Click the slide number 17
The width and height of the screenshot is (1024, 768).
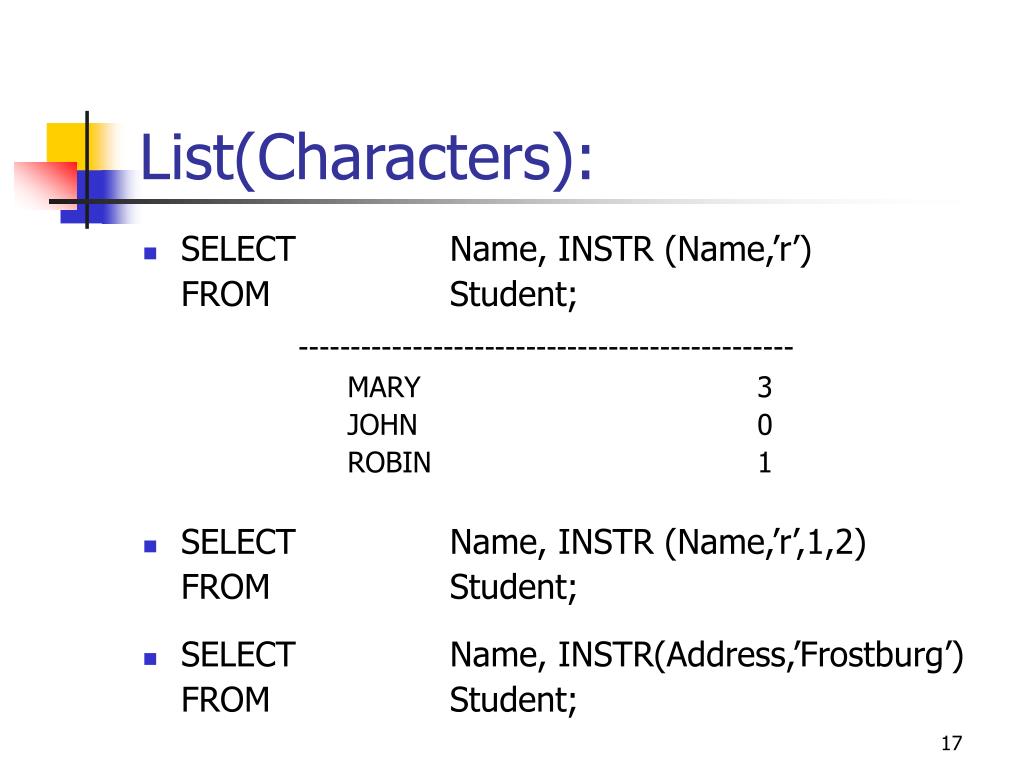[x=952, y=743]
